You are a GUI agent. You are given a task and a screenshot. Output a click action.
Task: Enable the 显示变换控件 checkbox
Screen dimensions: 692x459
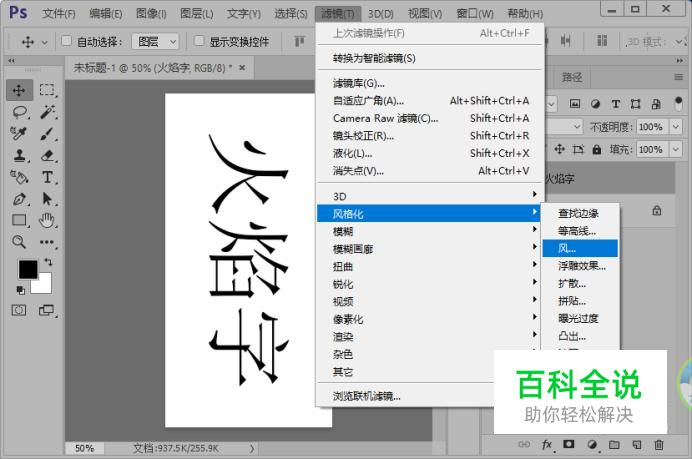(199, 41)
